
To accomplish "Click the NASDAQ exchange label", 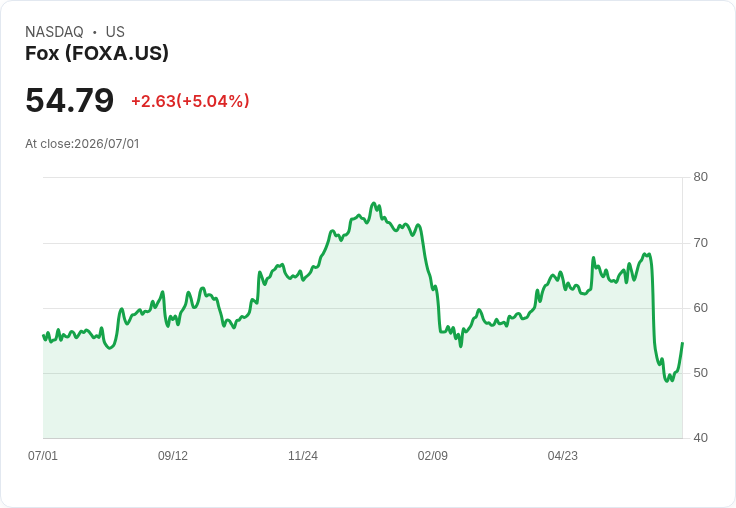I will click(54, 31).
